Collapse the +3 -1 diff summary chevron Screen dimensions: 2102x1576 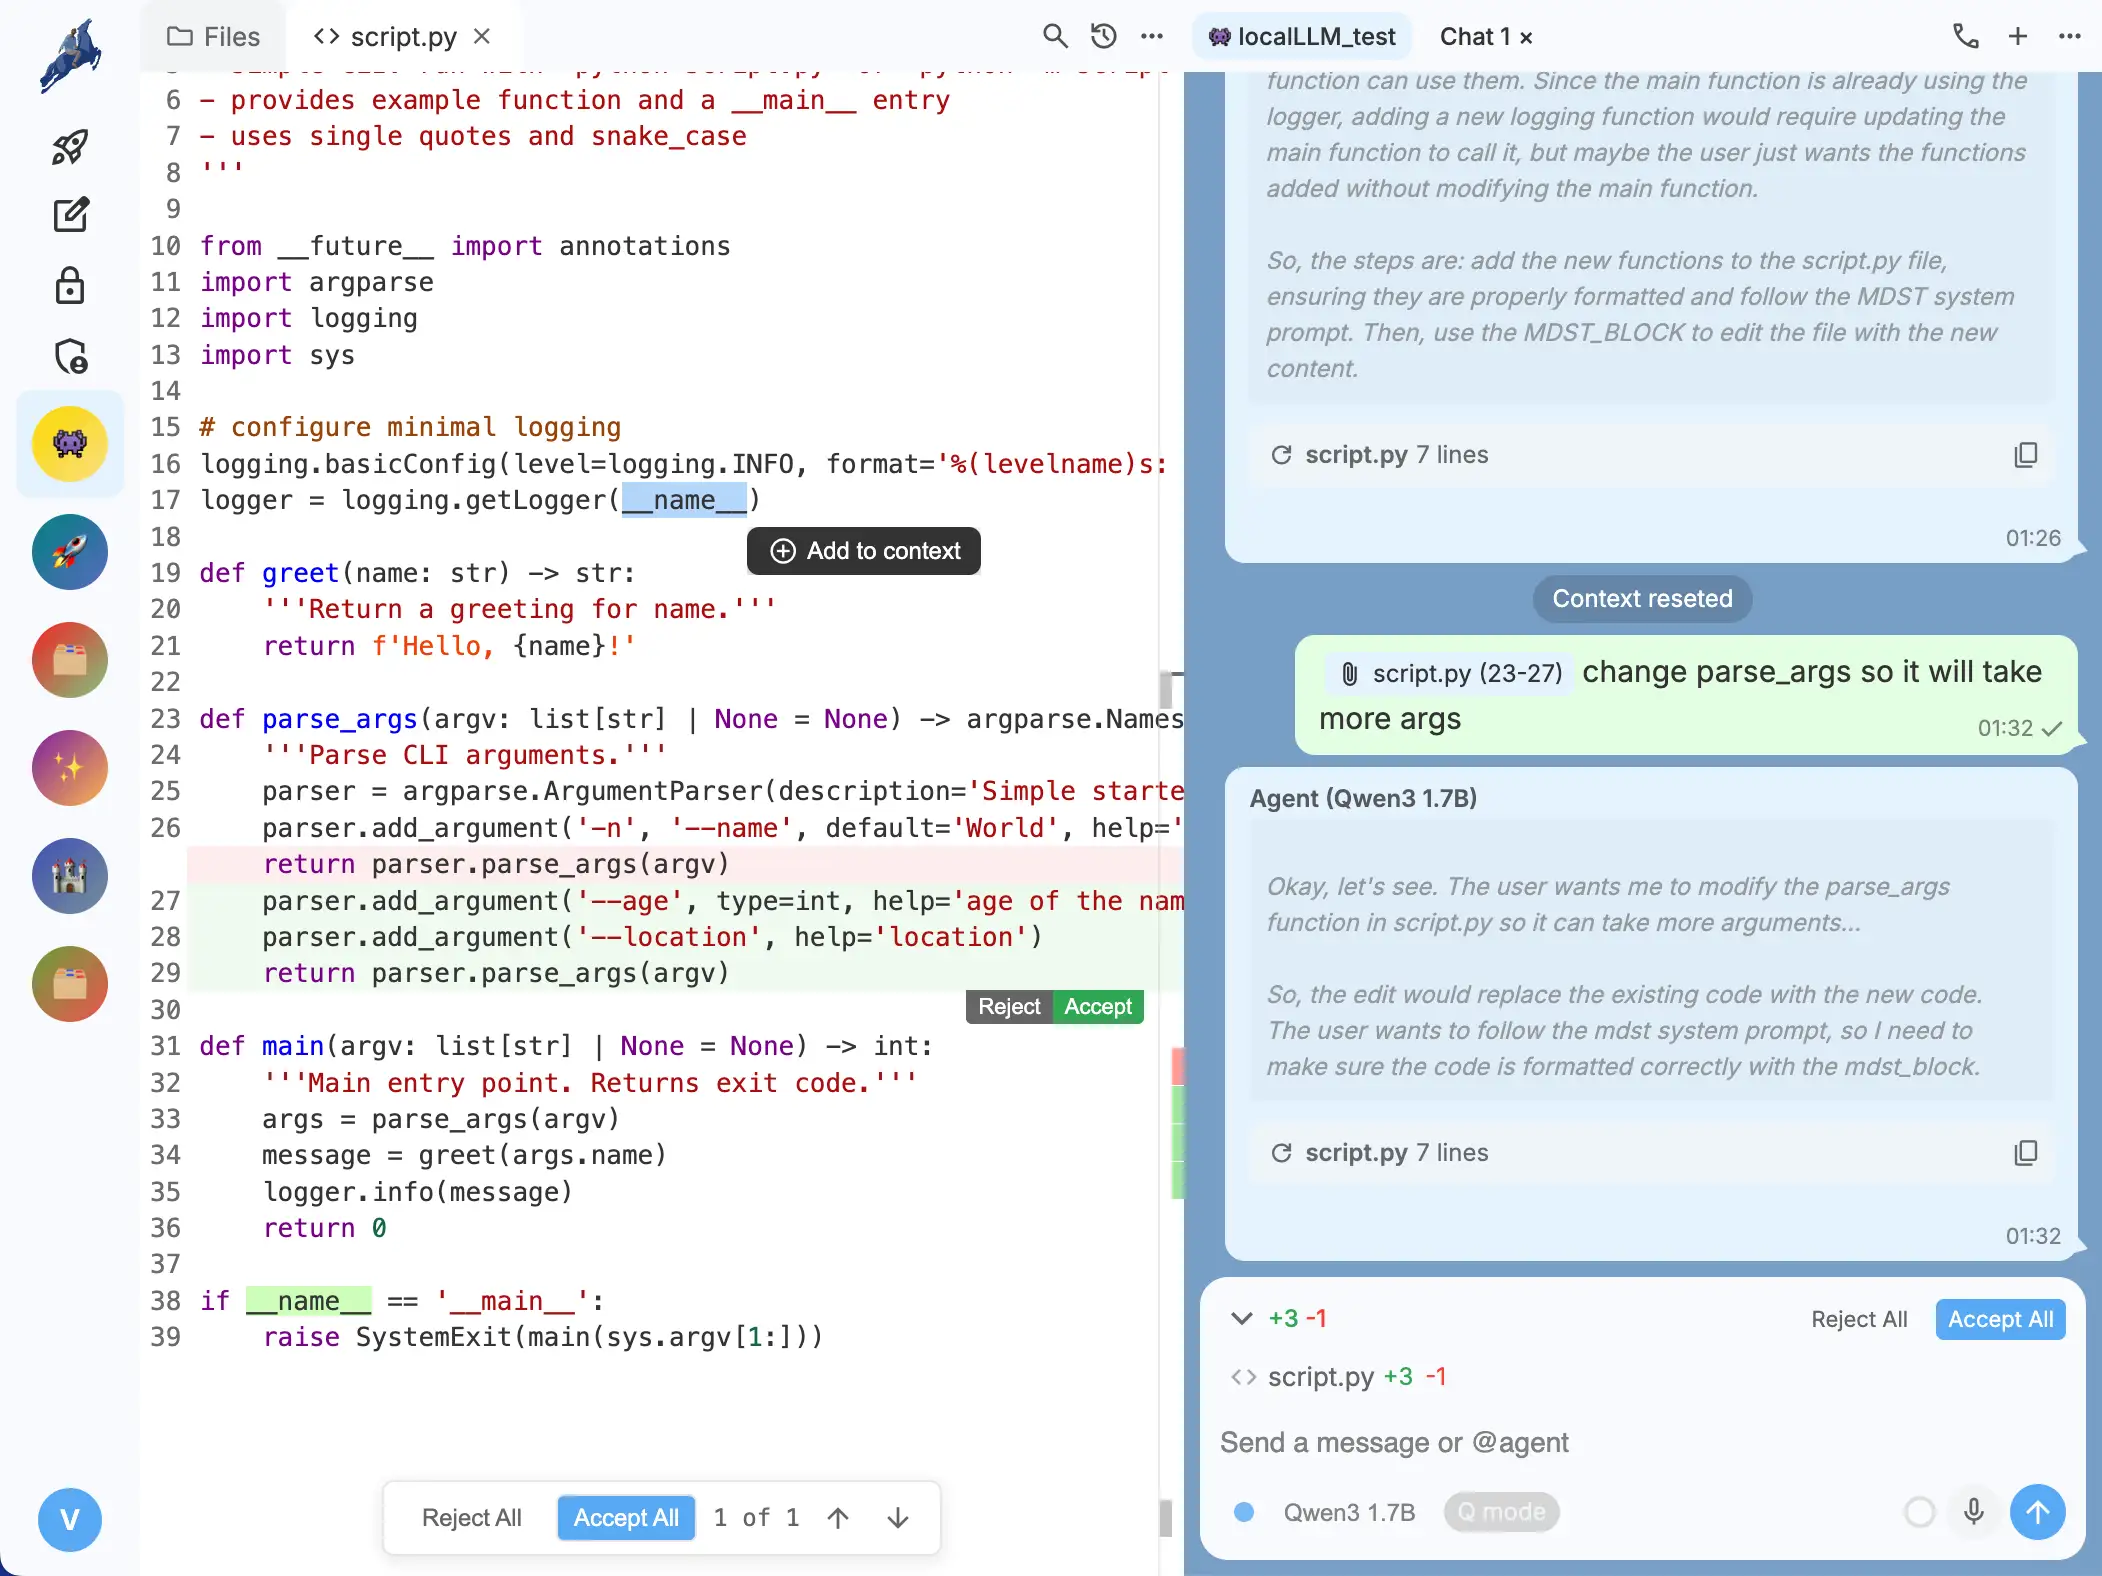[x=1241, y=1318]
